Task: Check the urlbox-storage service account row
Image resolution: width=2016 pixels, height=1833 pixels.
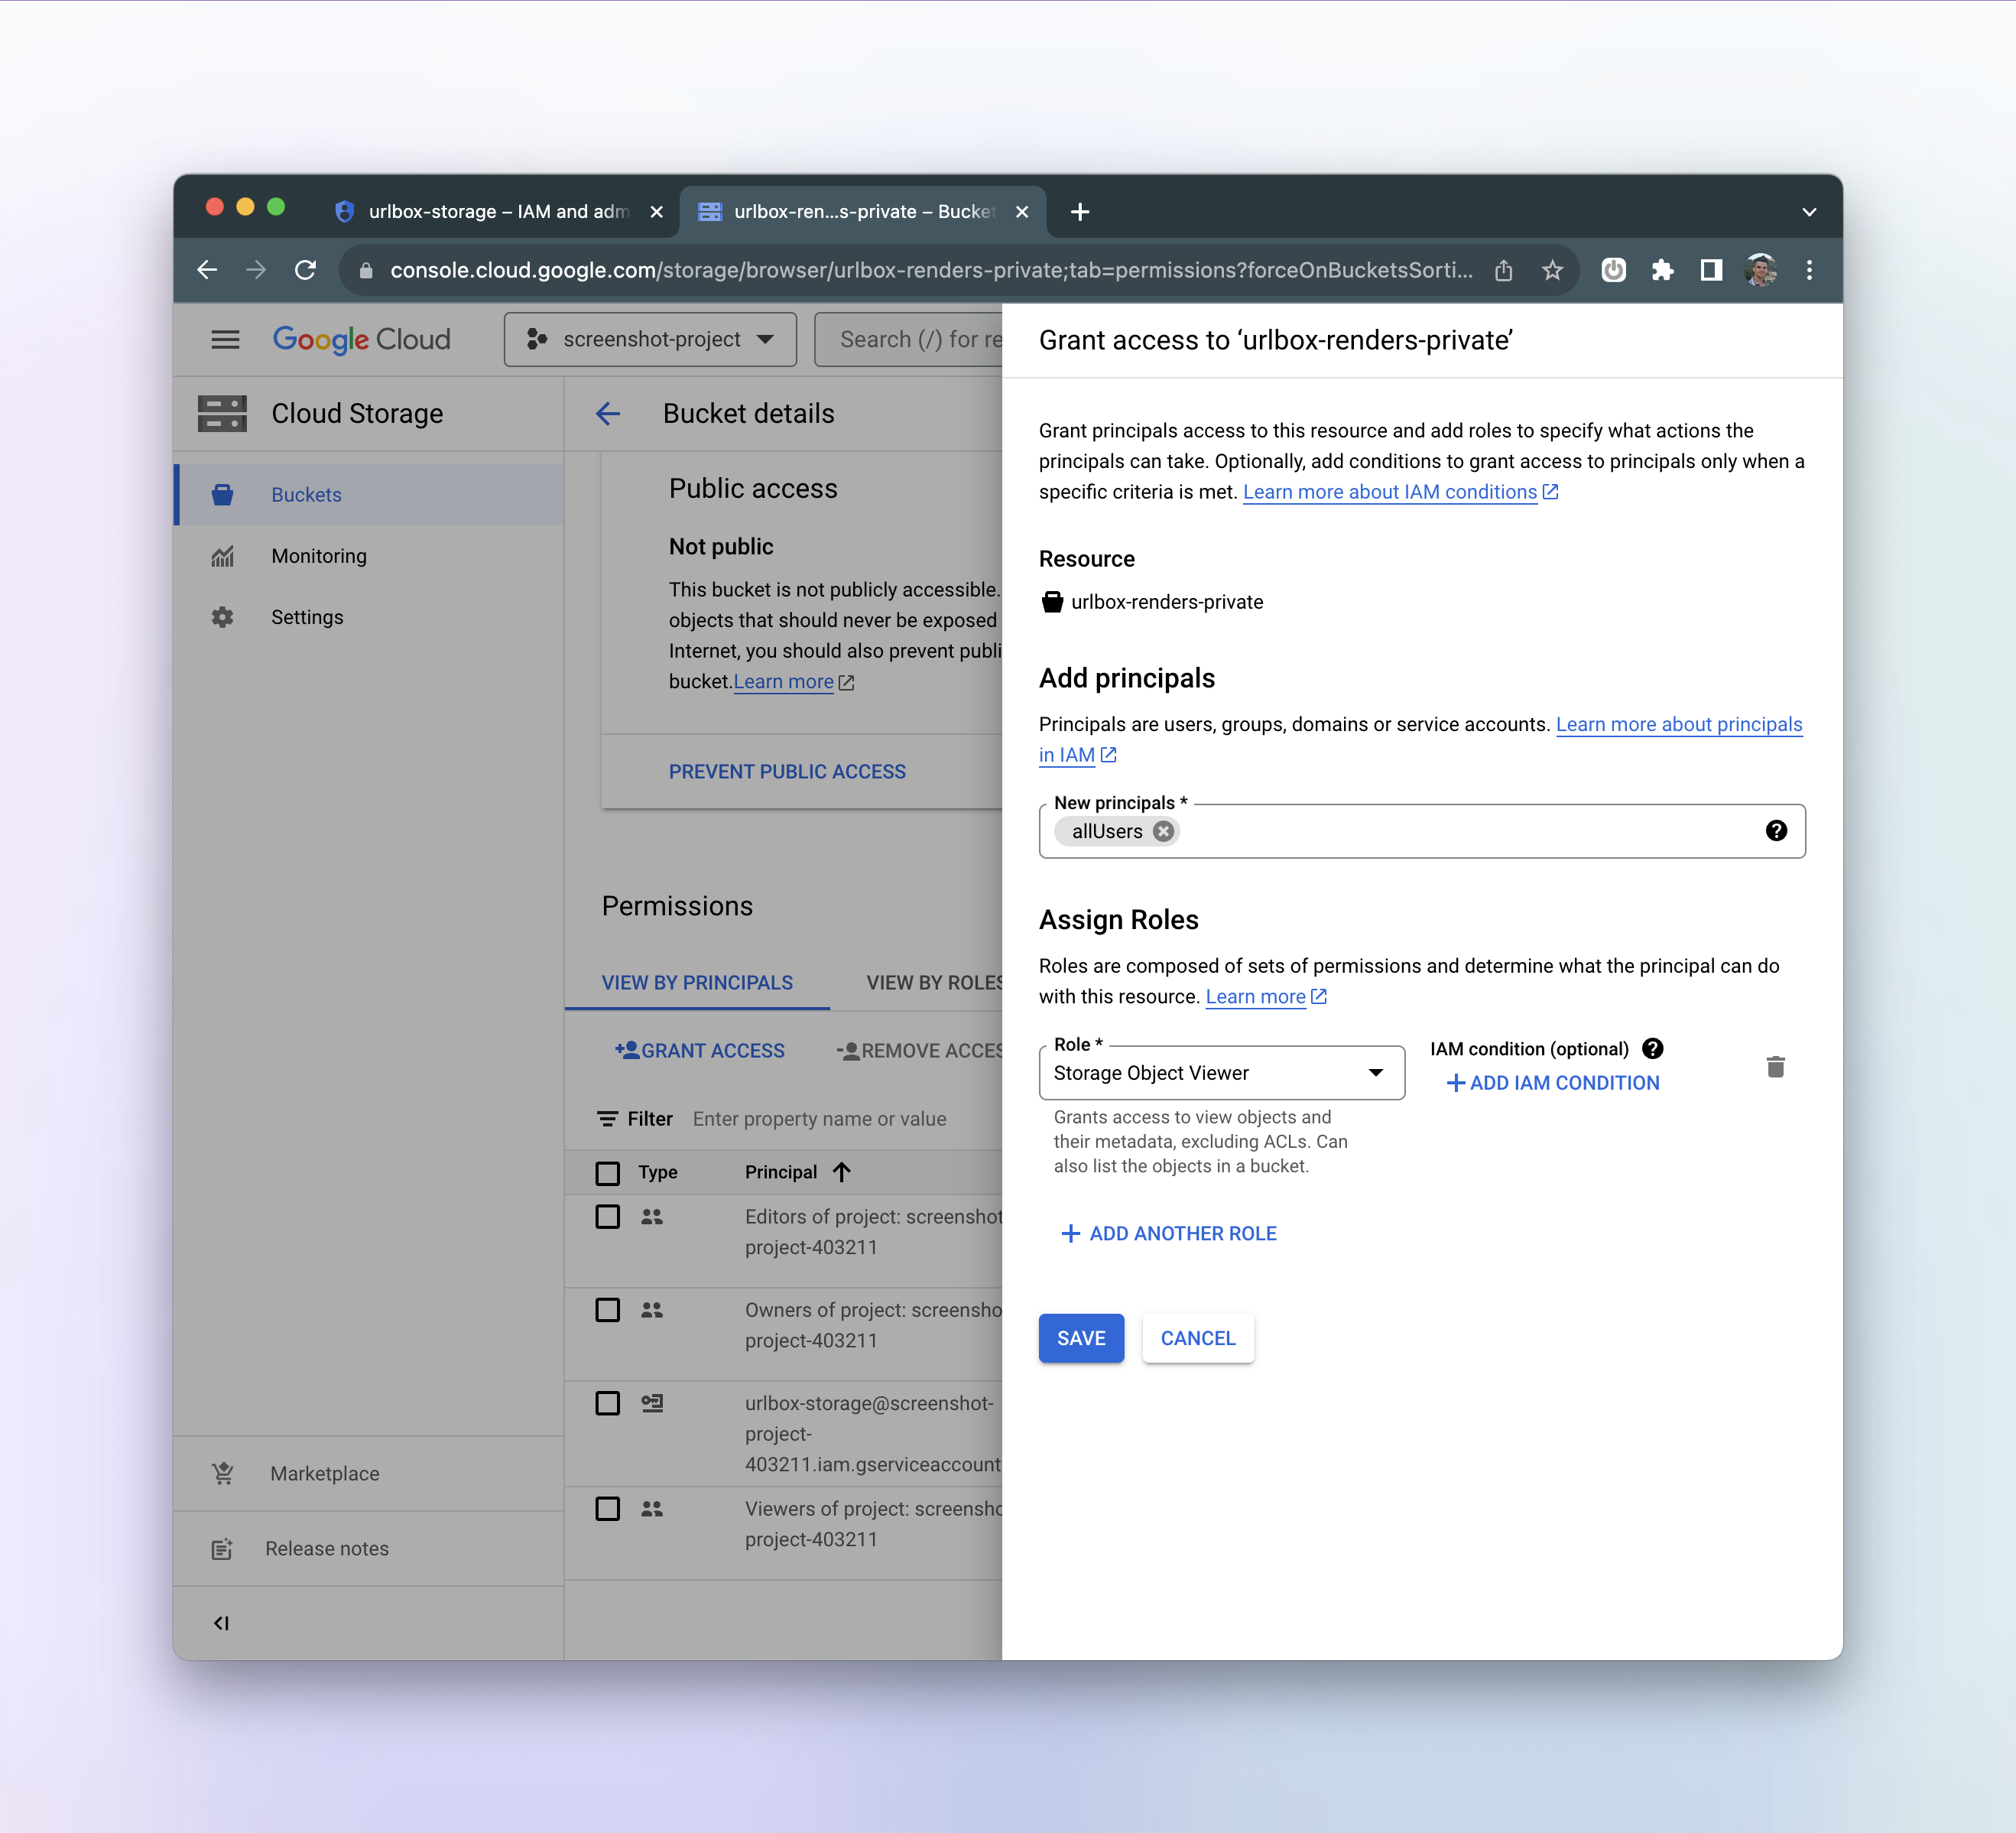Action: coord(607,1403)
